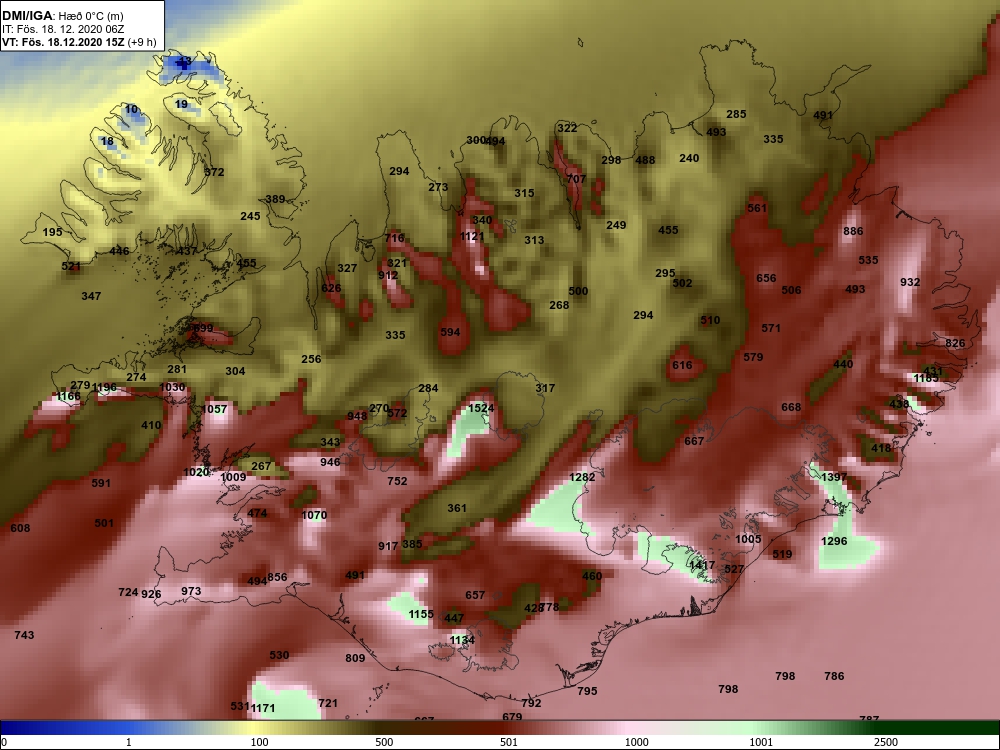Click the 2500 label on the color scale
This screenshot has width=1000, height=750.
pyautogui.click(x=886, y=742)
